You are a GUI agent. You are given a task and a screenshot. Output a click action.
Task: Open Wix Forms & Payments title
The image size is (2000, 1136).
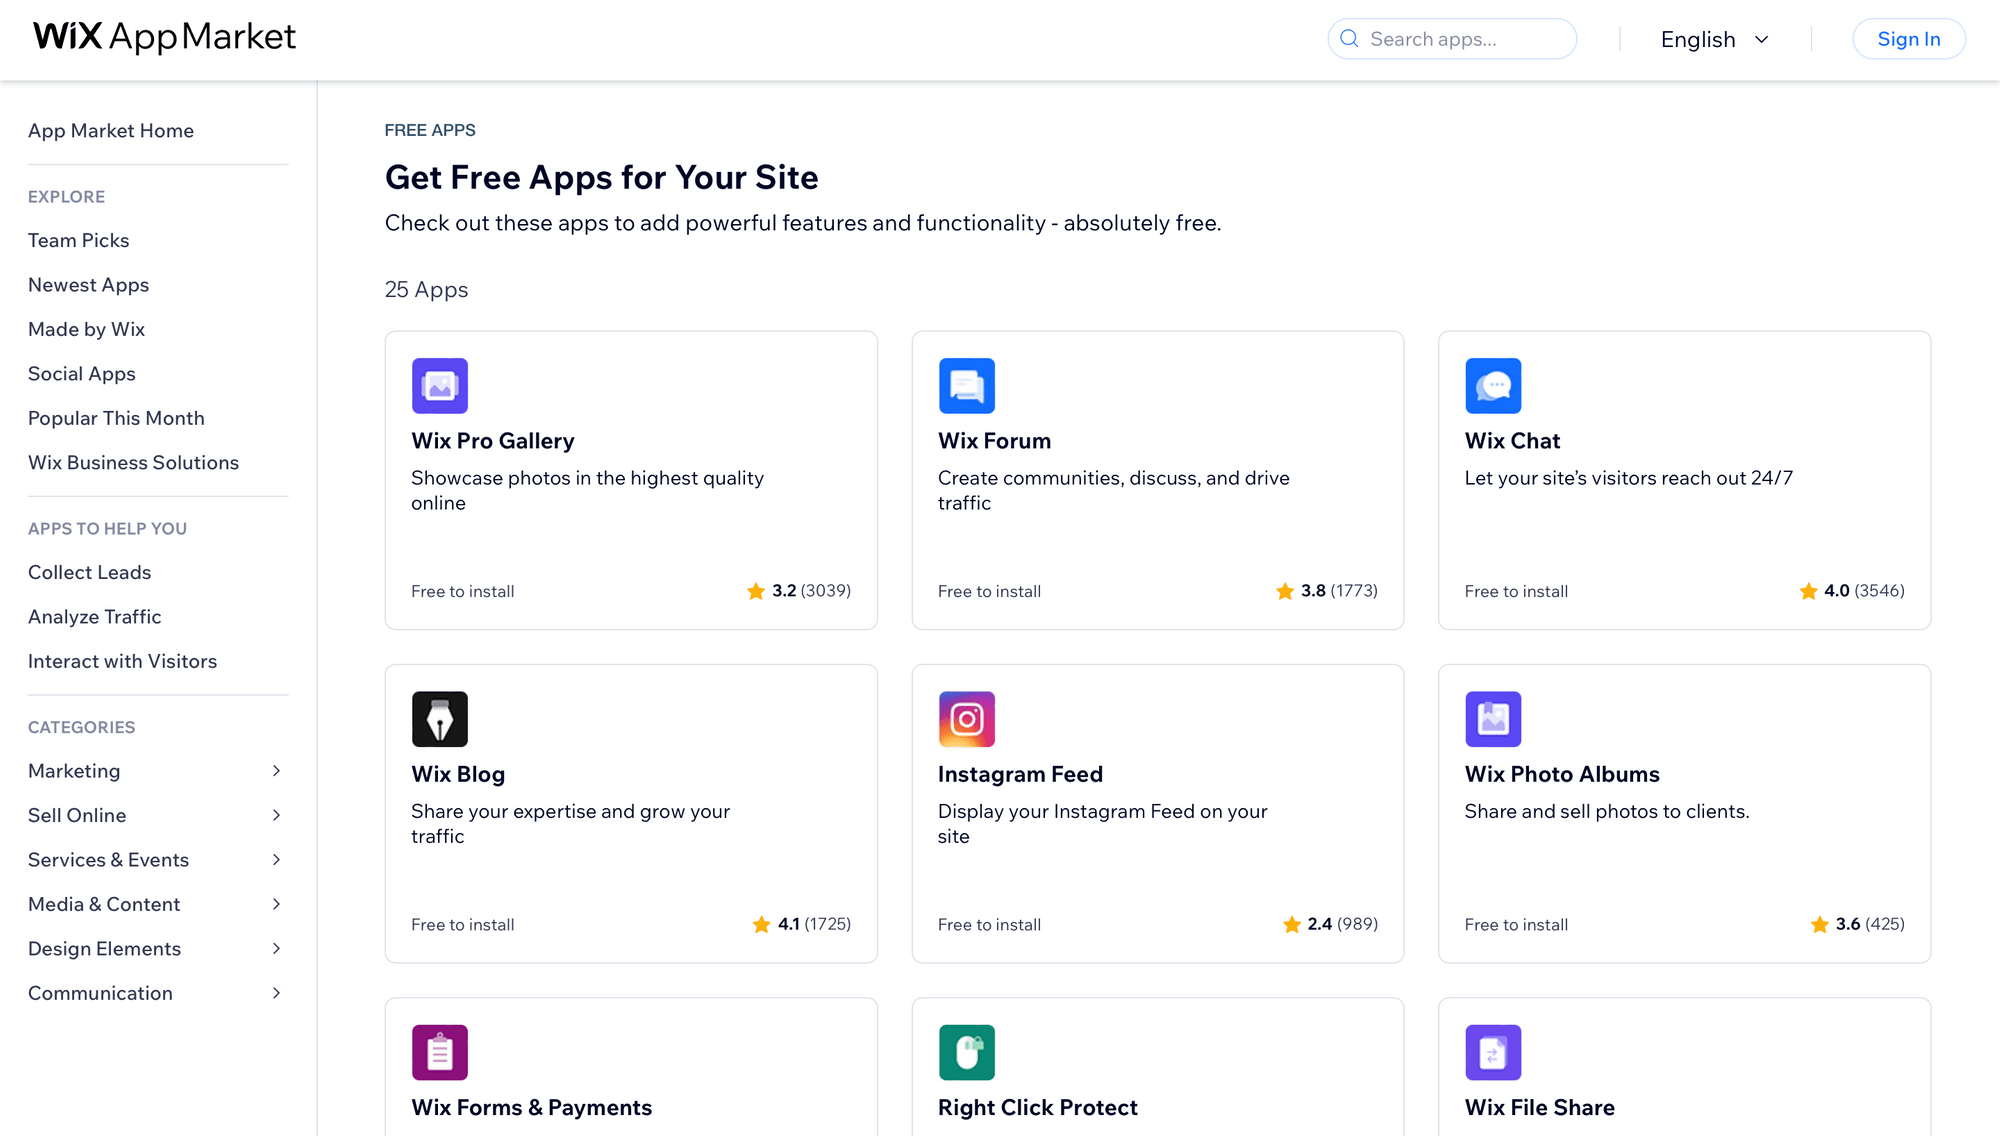point(532,1107)
